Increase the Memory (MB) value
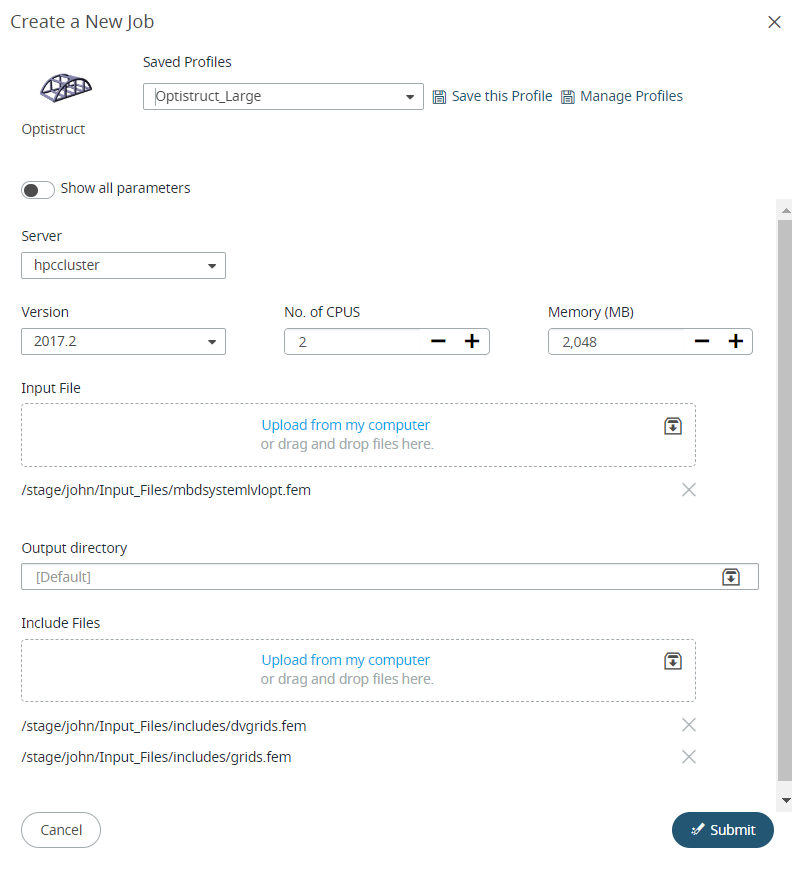Screen dimensions: 792x876 [x=736, y=342]
